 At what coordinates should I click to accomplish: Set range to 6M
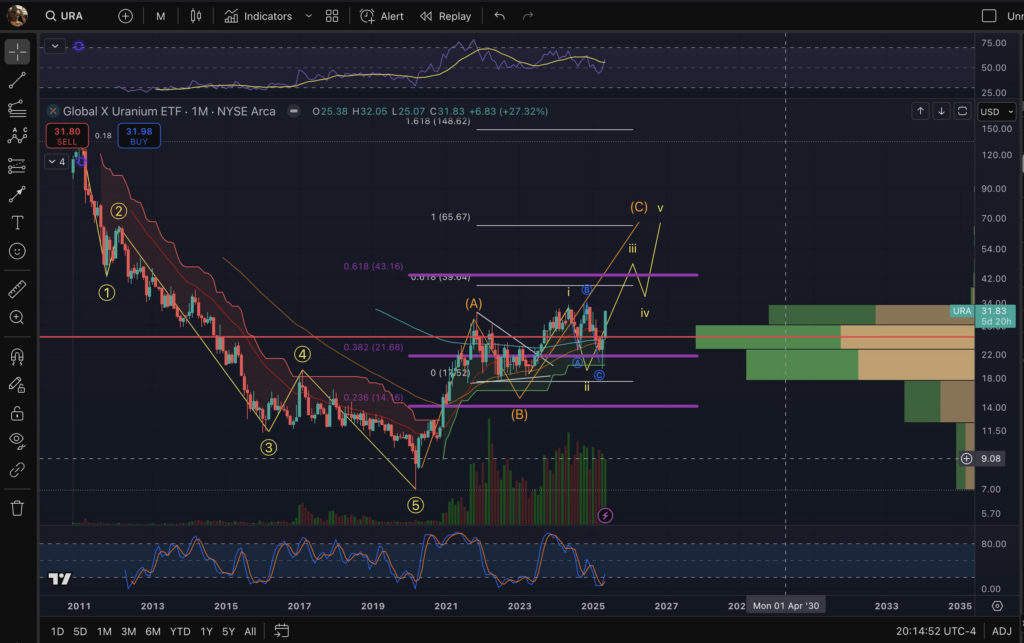(x=153, y=631)
